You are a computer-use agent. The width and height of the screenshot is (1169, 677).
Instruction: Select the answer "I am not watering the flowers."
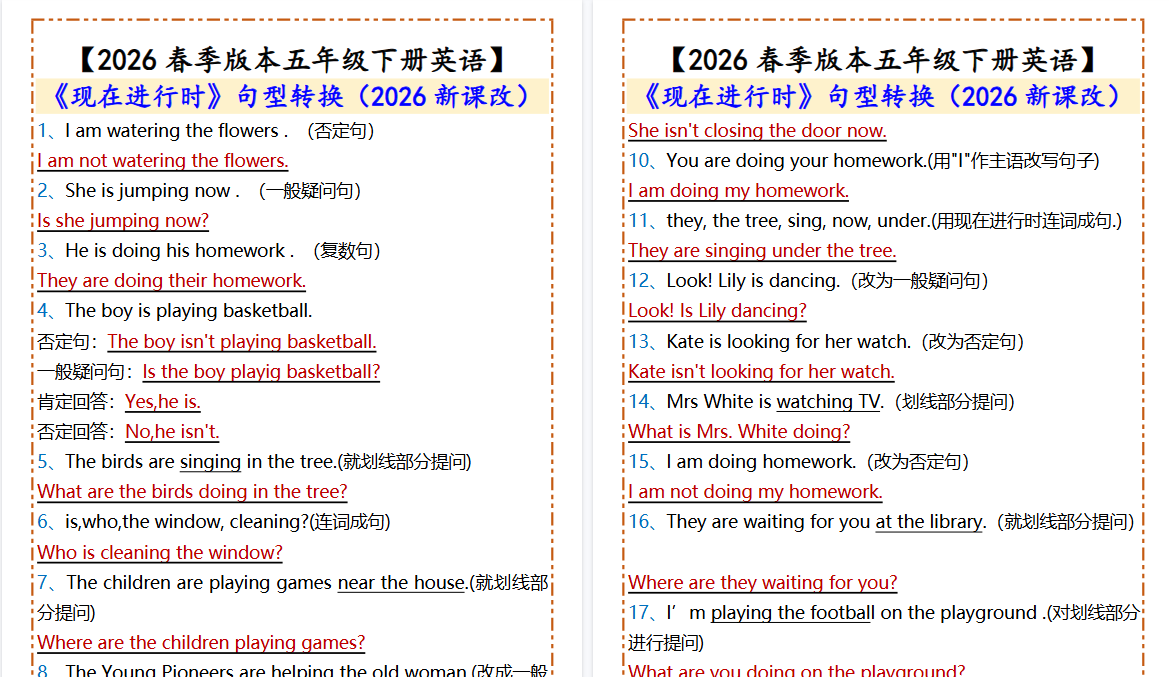[162, 160]
